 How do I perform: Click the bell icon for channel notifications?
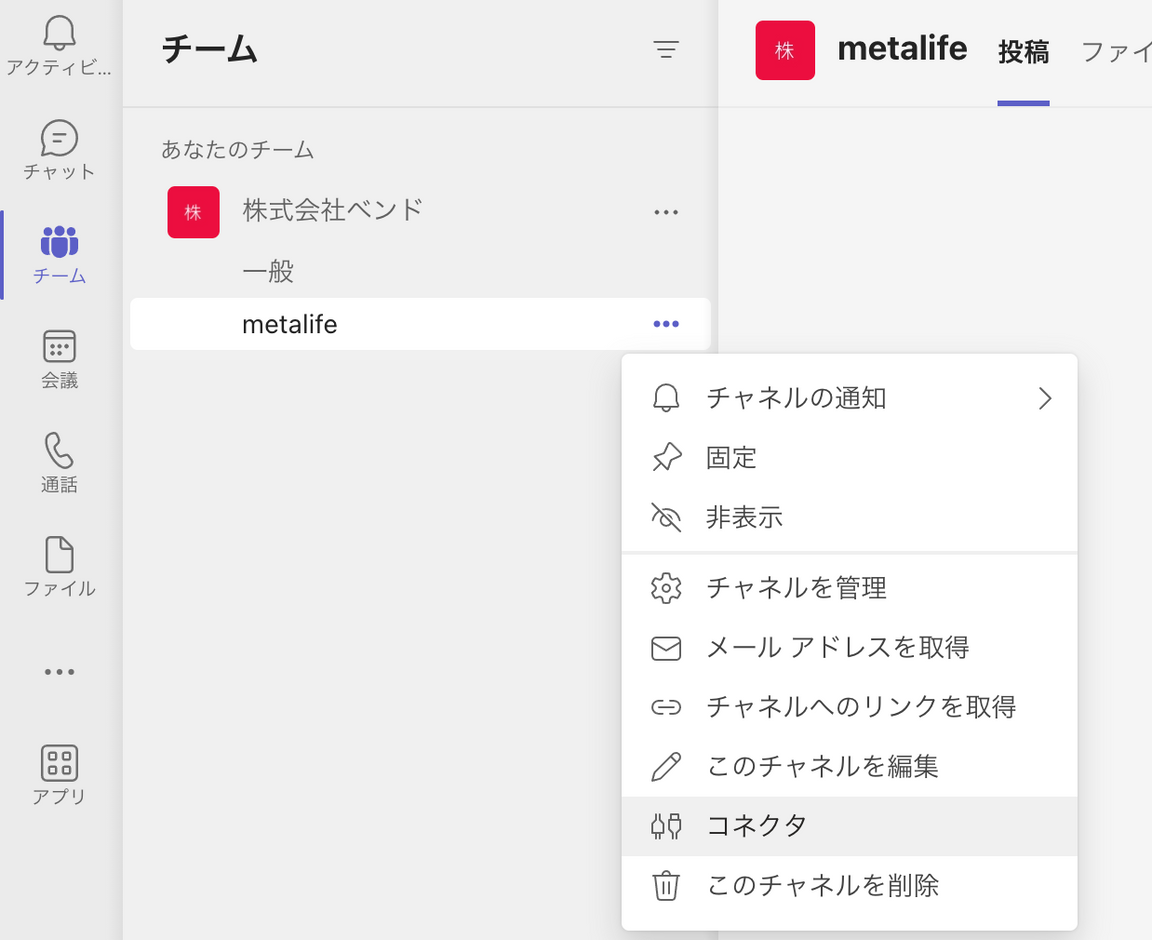[x=666, y=398]
